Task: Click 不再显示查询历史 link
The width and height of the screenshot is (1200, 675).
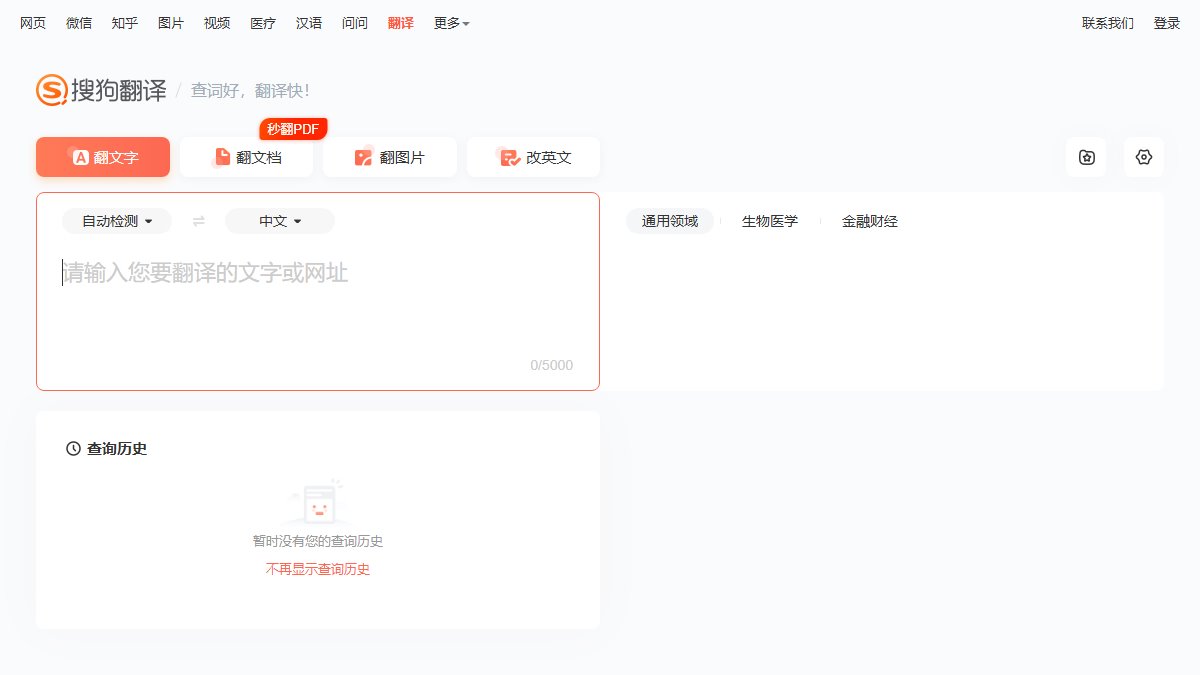Action: coord(318,569)
